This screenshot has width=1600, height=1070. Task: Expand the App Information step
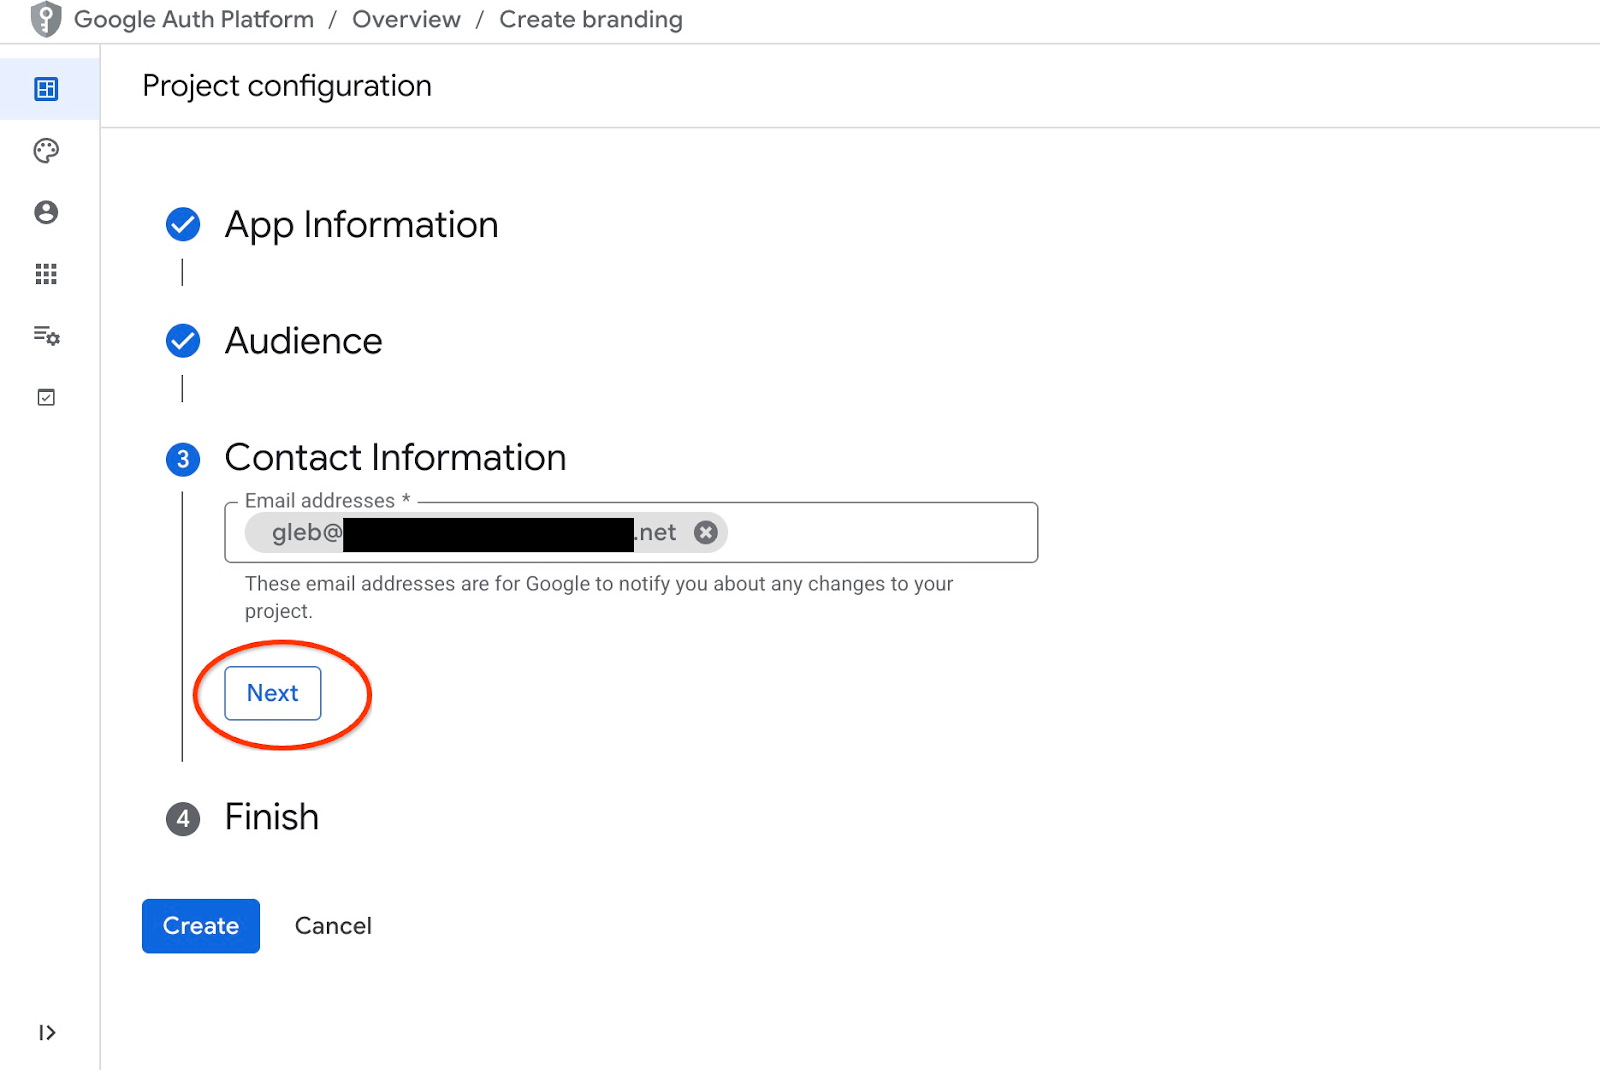click(361, 225)
